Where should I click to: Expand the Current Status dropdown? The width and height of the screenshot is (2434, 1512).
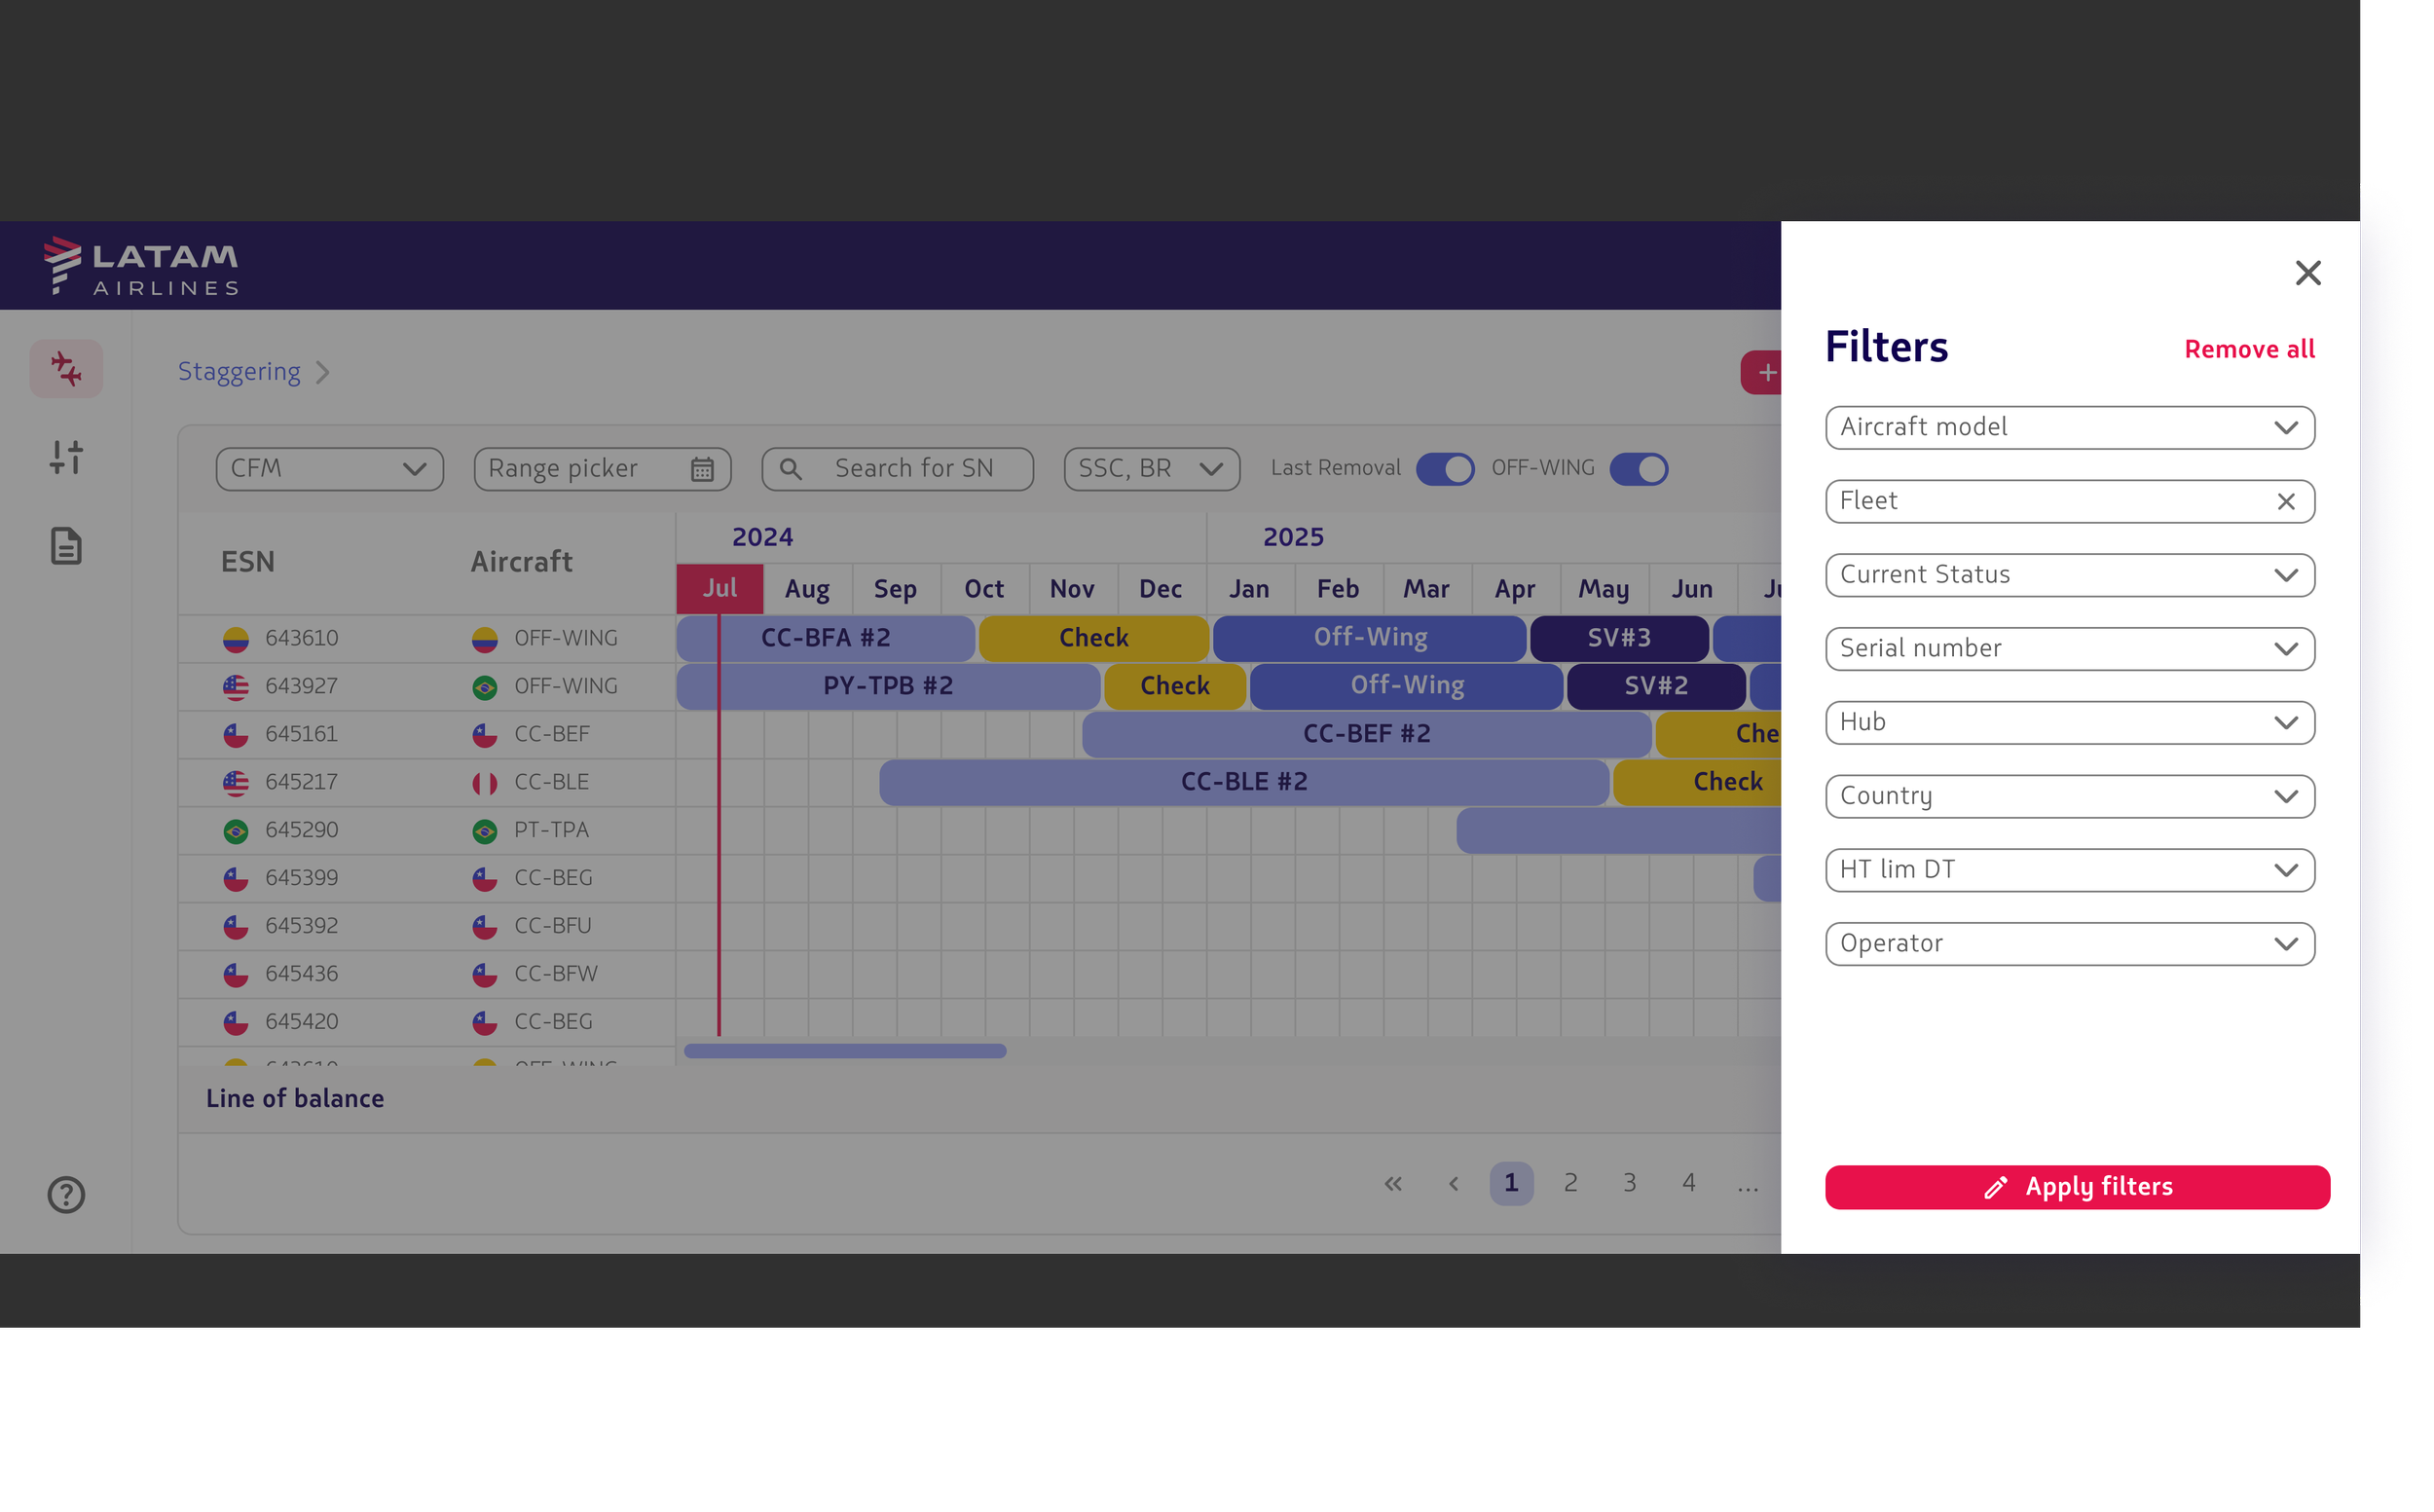coord(2069,576)
